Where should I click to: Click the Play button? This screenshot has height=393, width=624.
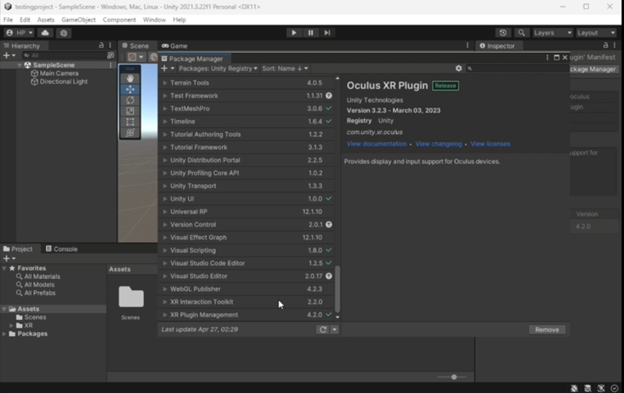pyautogui.click(x=294, y=33)
